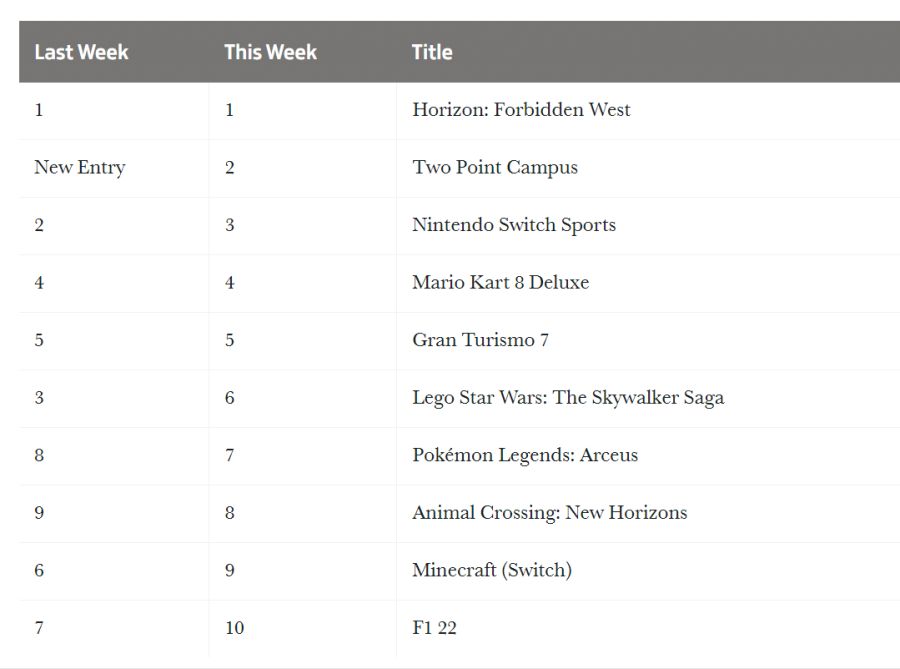Click Pokémon Legends' Last Week rank 8 cell
Image resolution: width=900 pixels, height=669 pixels.
(x=39, y=455)
